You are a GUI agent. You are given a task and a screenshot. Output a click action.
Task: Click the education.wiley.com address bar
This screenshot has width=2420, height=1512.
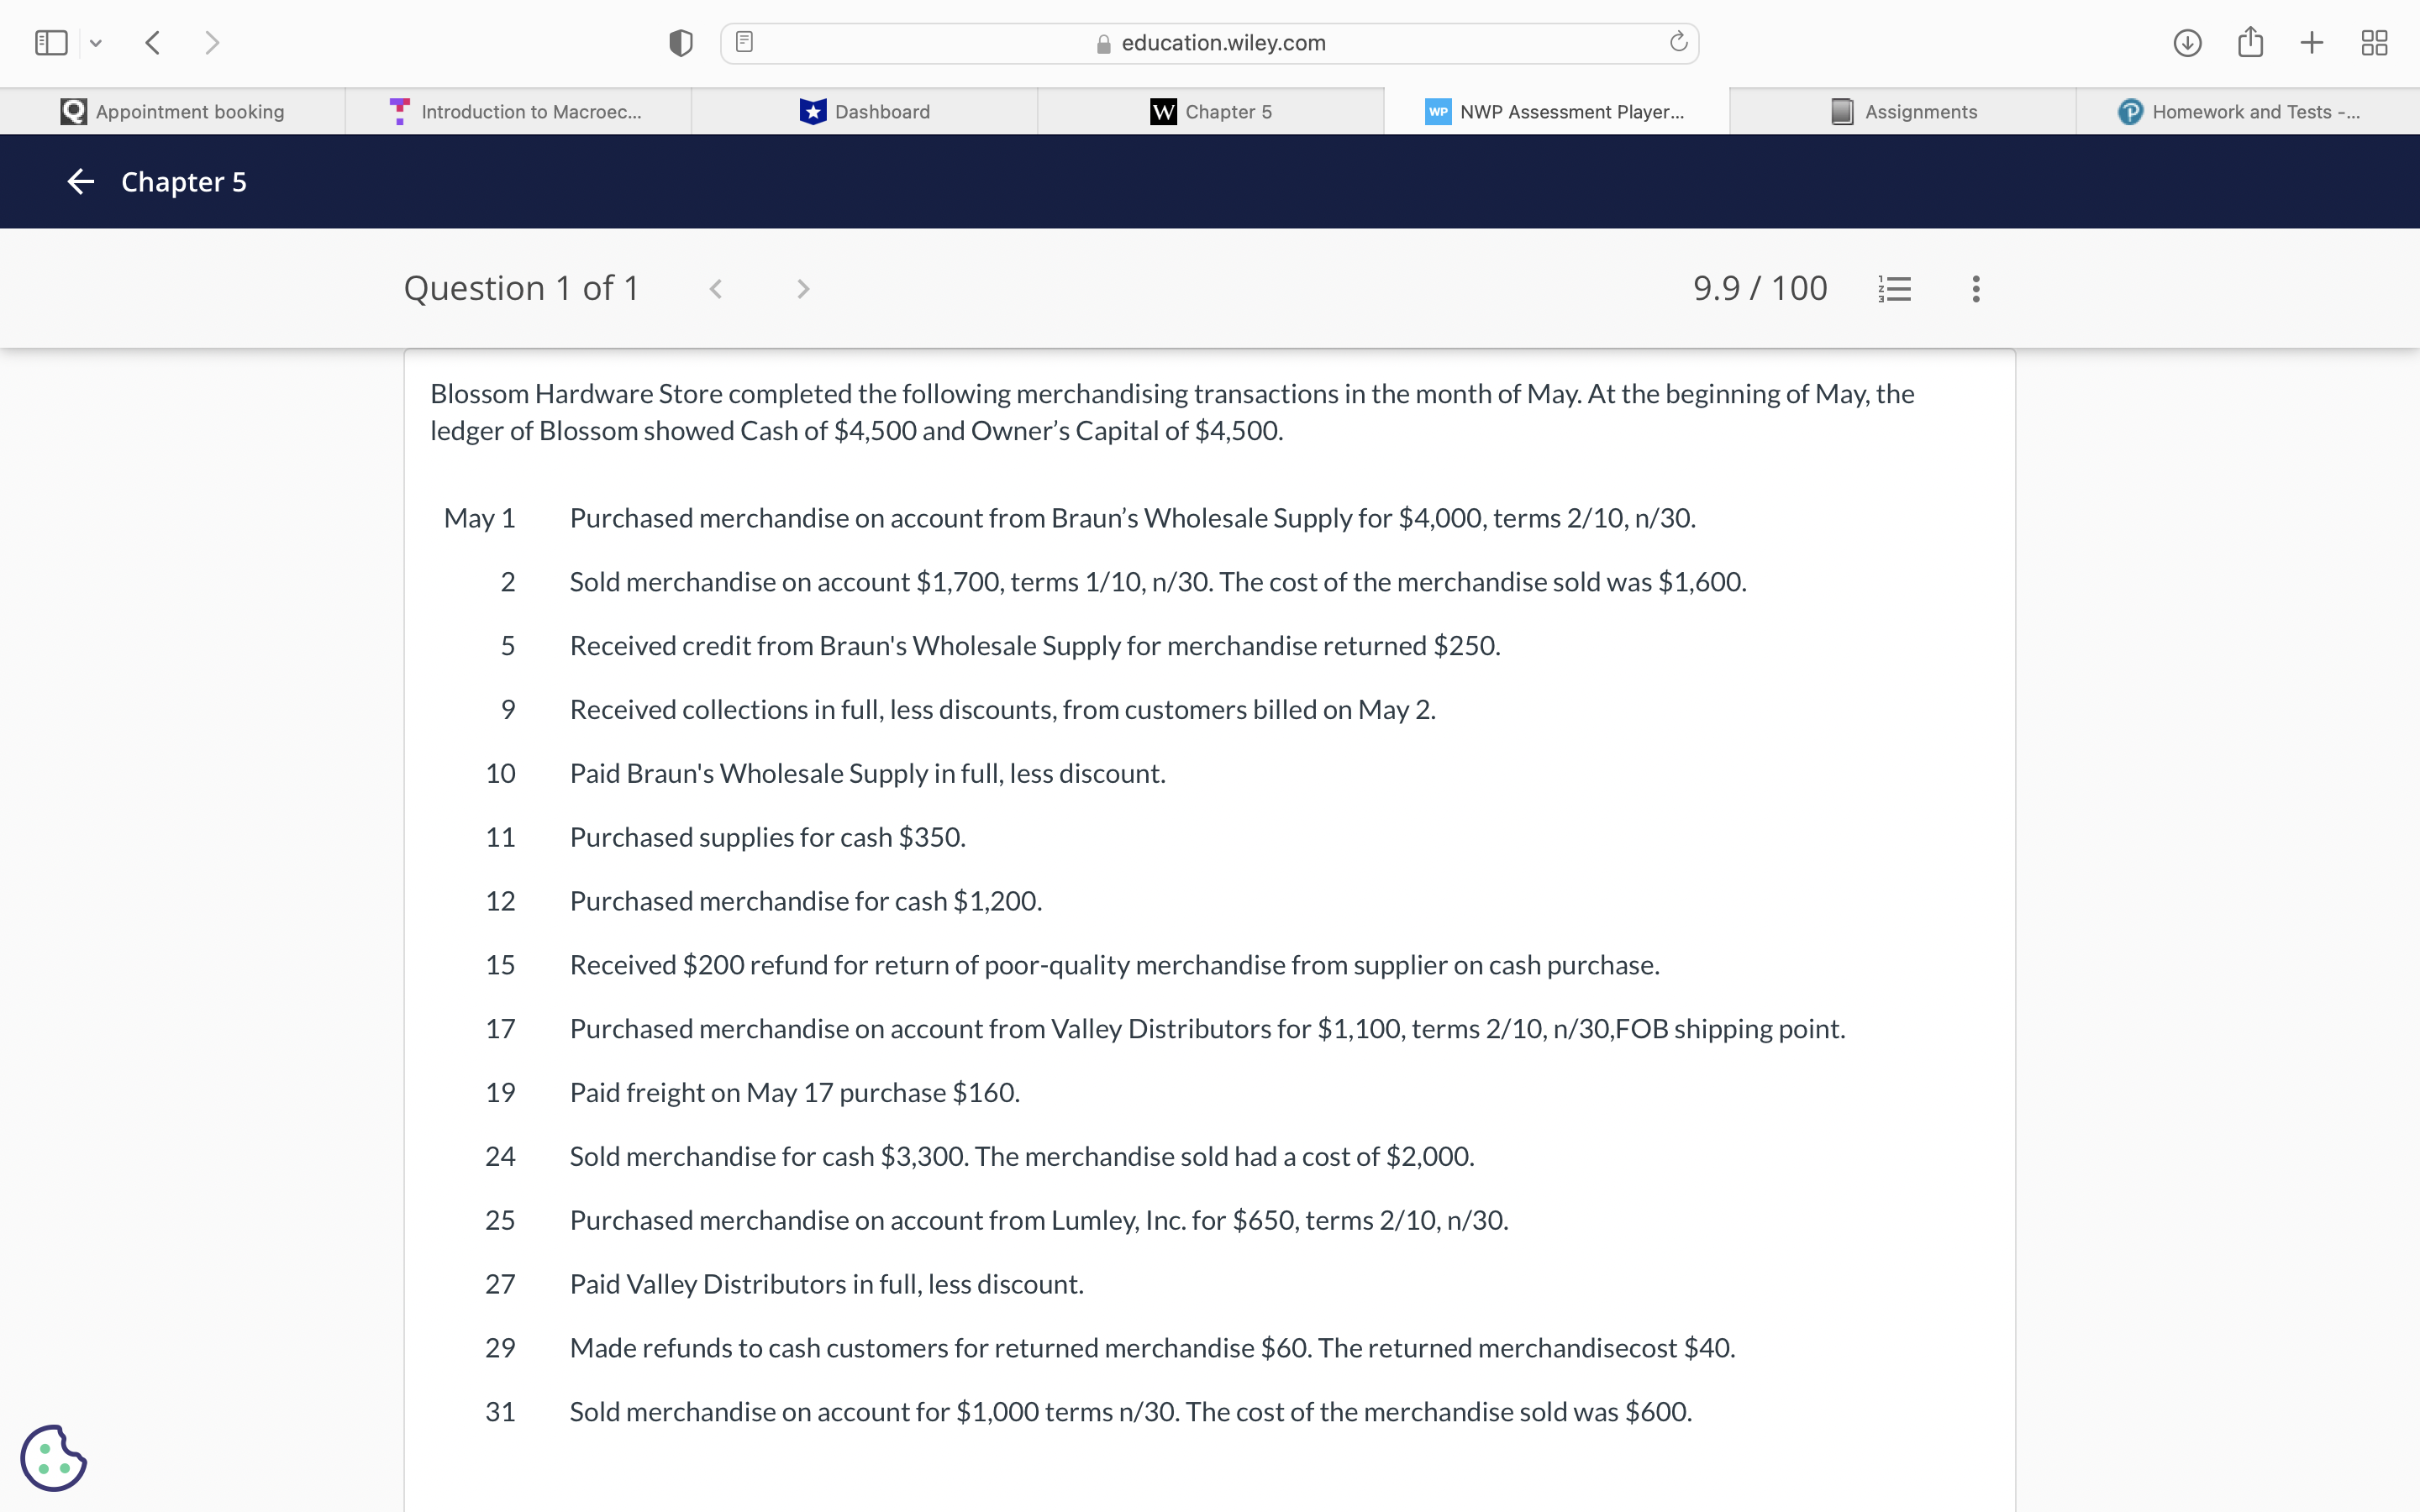tap(1222, 43)
